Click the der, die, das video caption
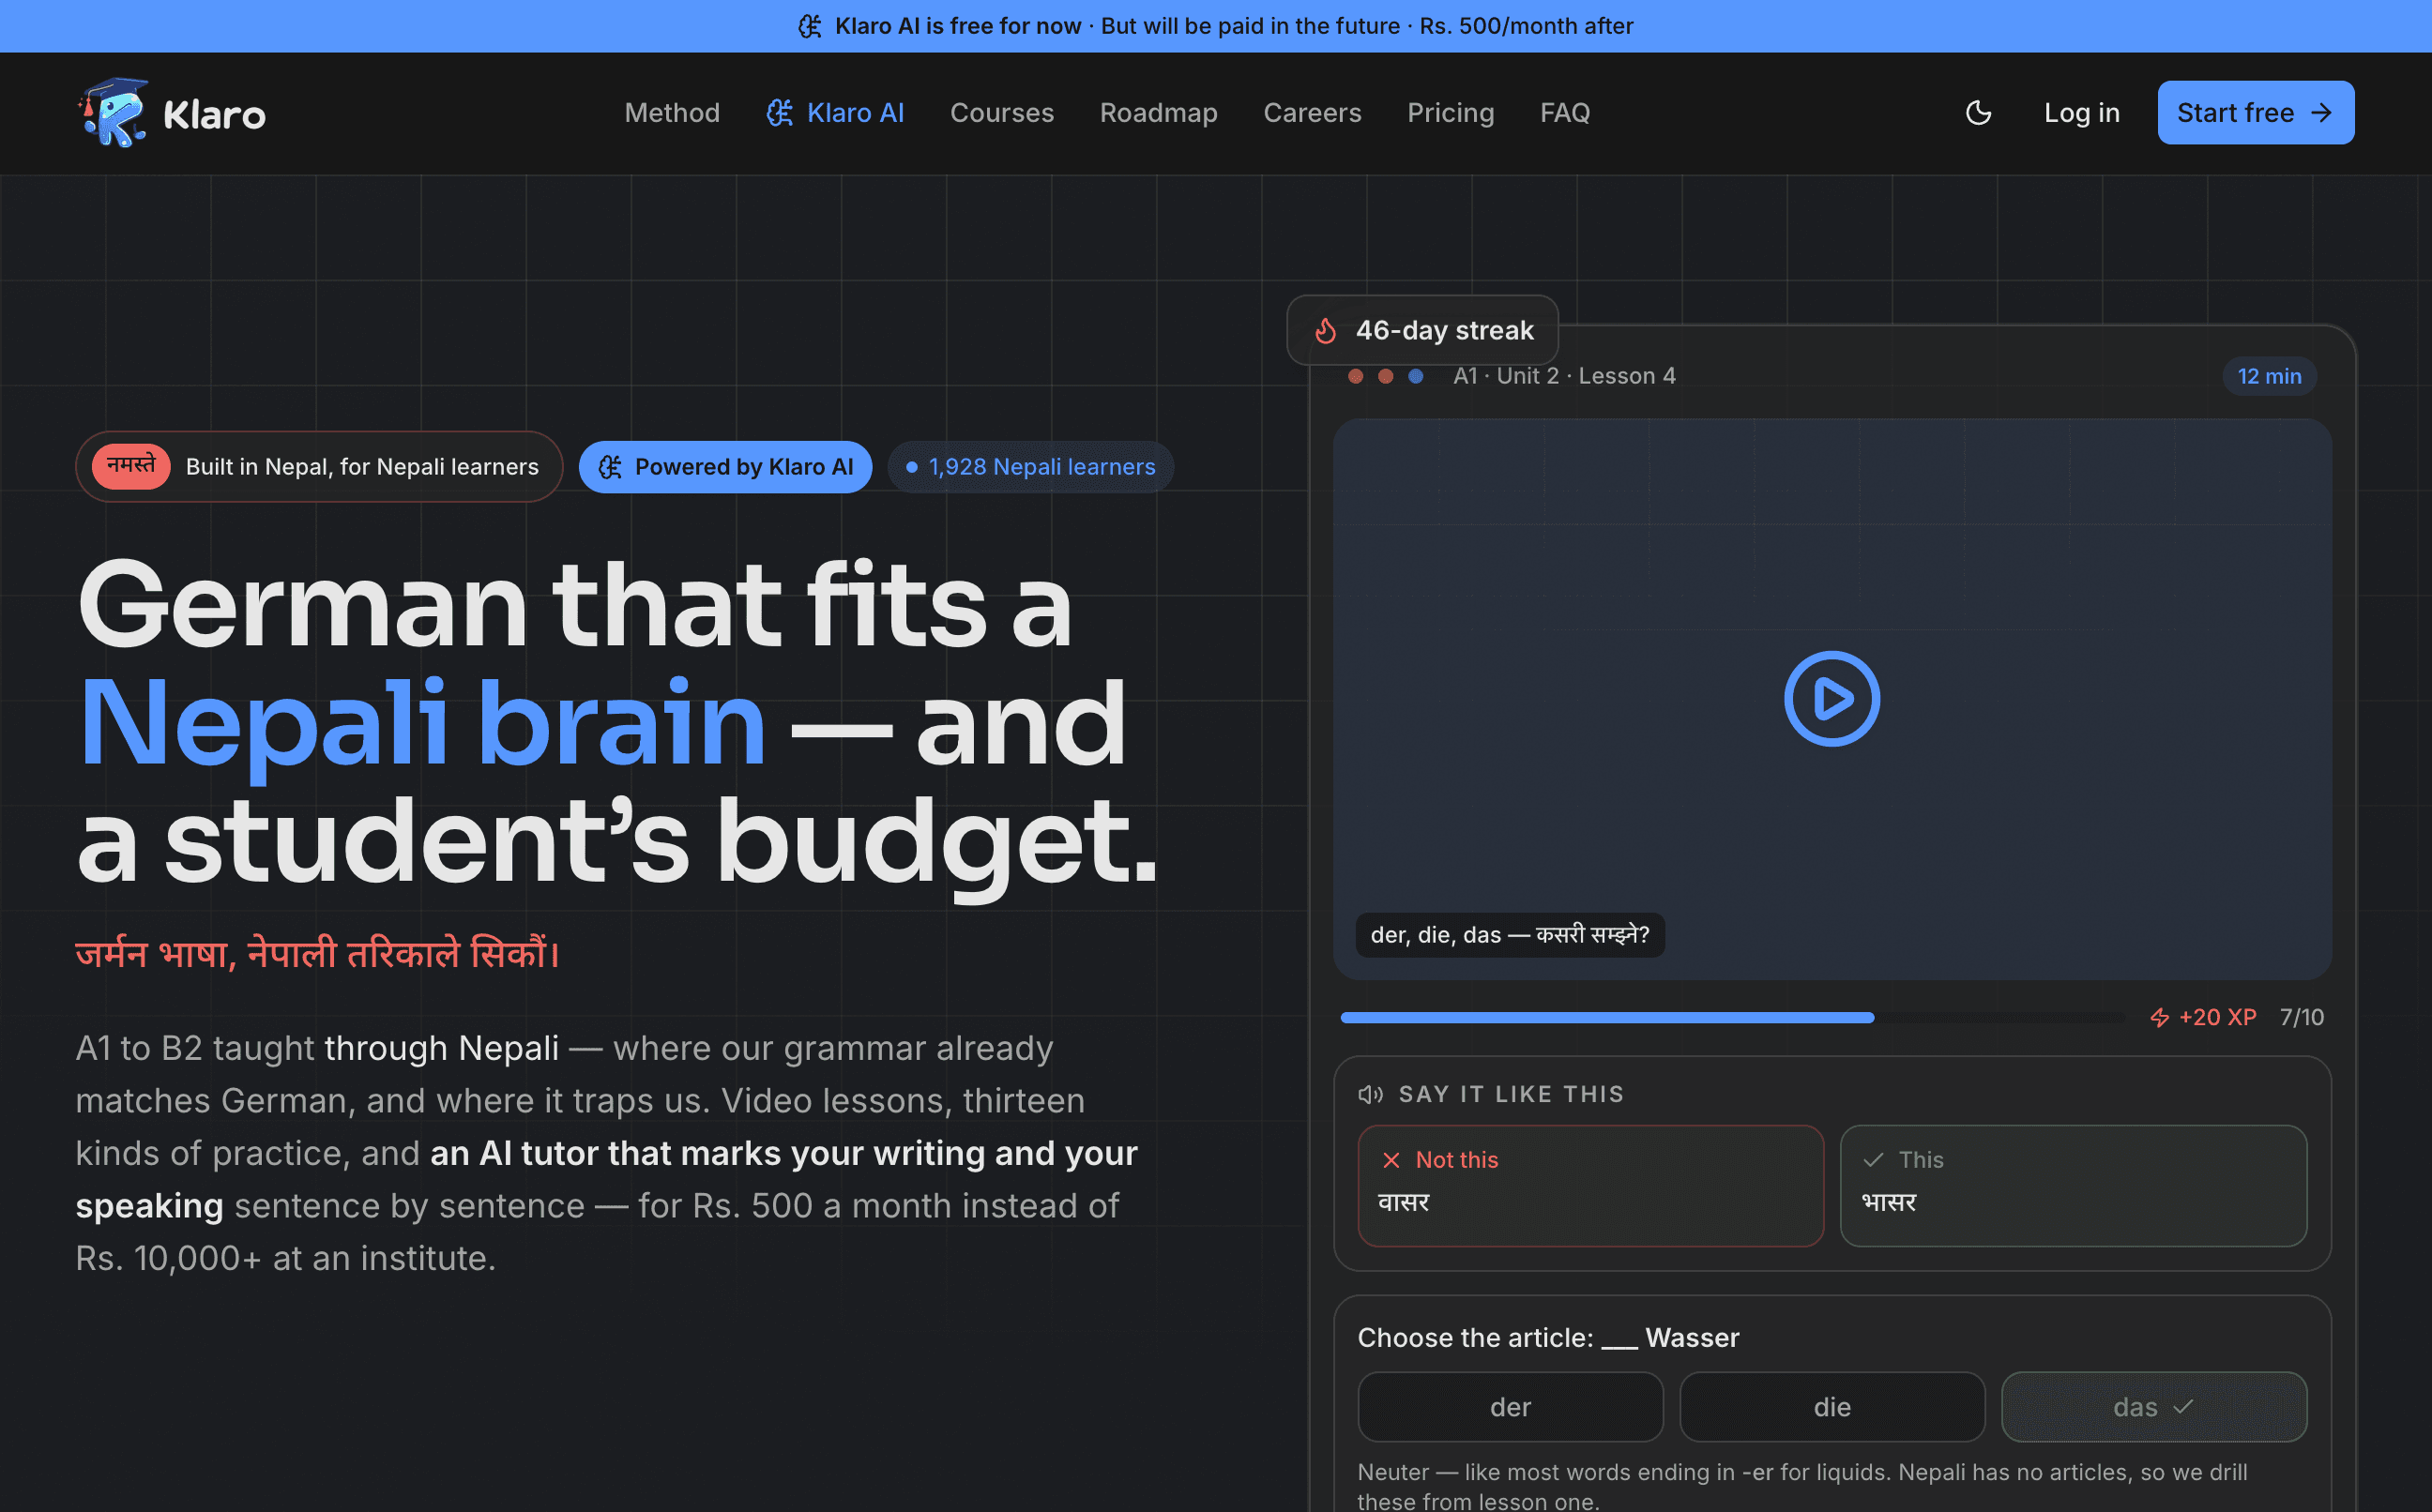Screen dimensions: 2432x1512 [1510, 935]
